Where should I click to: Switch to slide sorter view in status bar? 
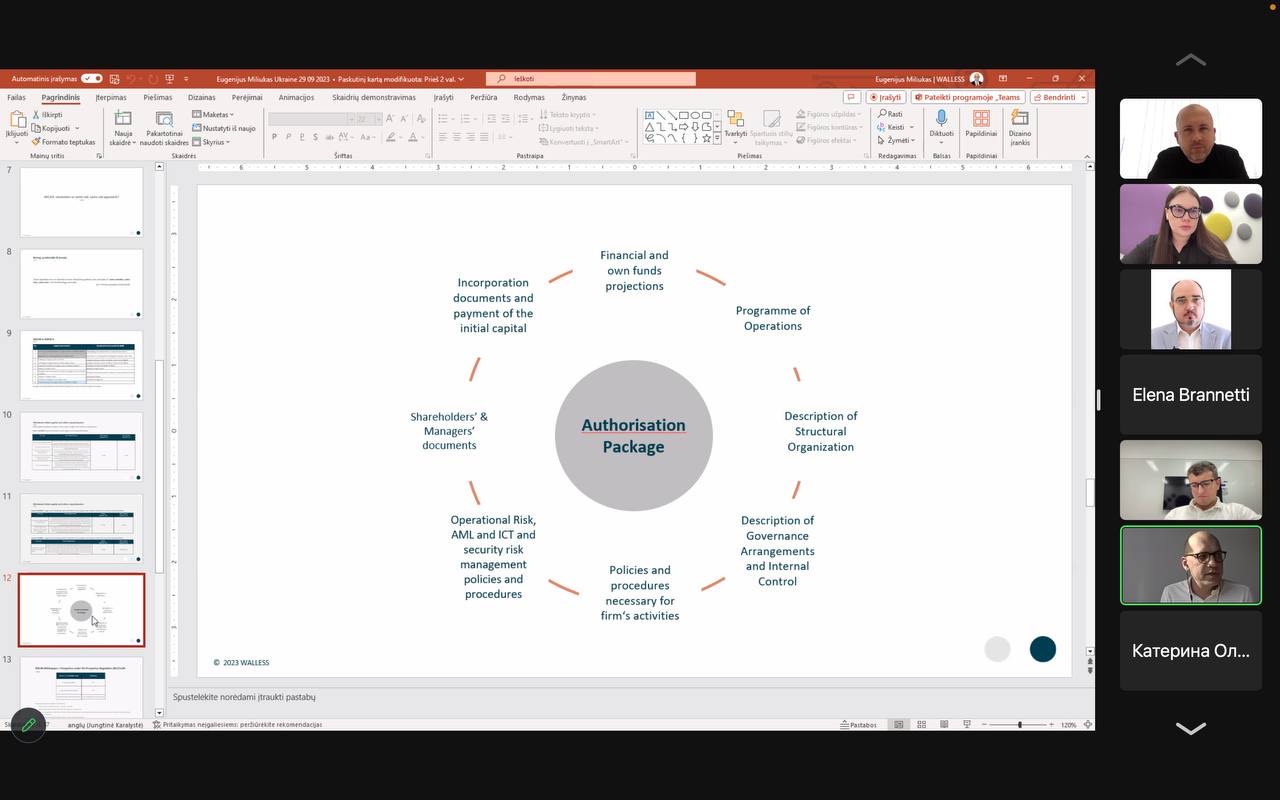pos(921,724)
